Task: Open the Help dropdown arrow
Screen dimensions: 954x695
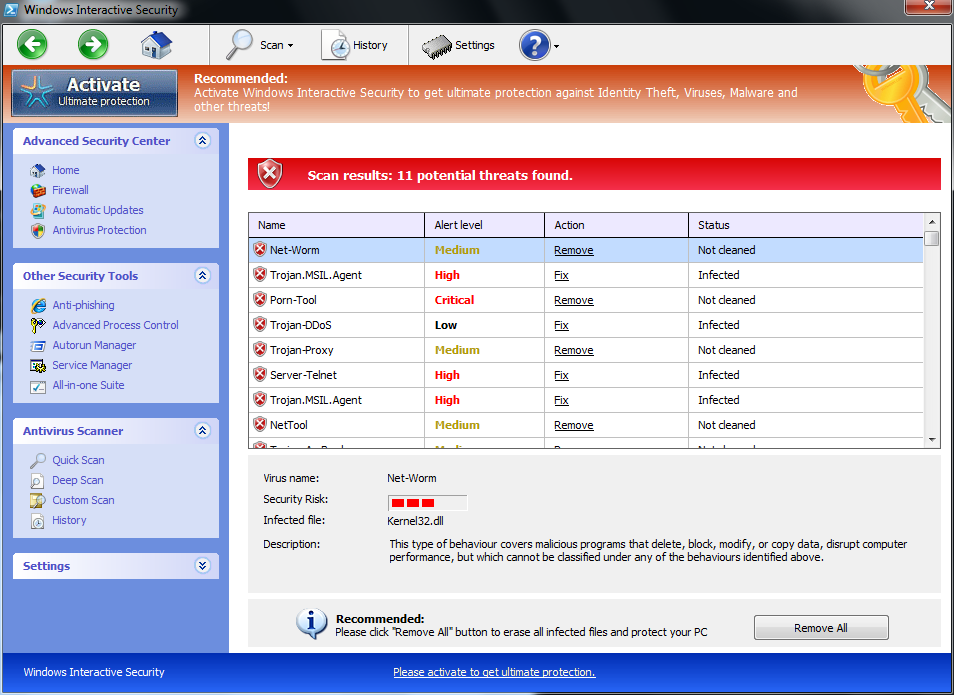Action: click(556, 45)
